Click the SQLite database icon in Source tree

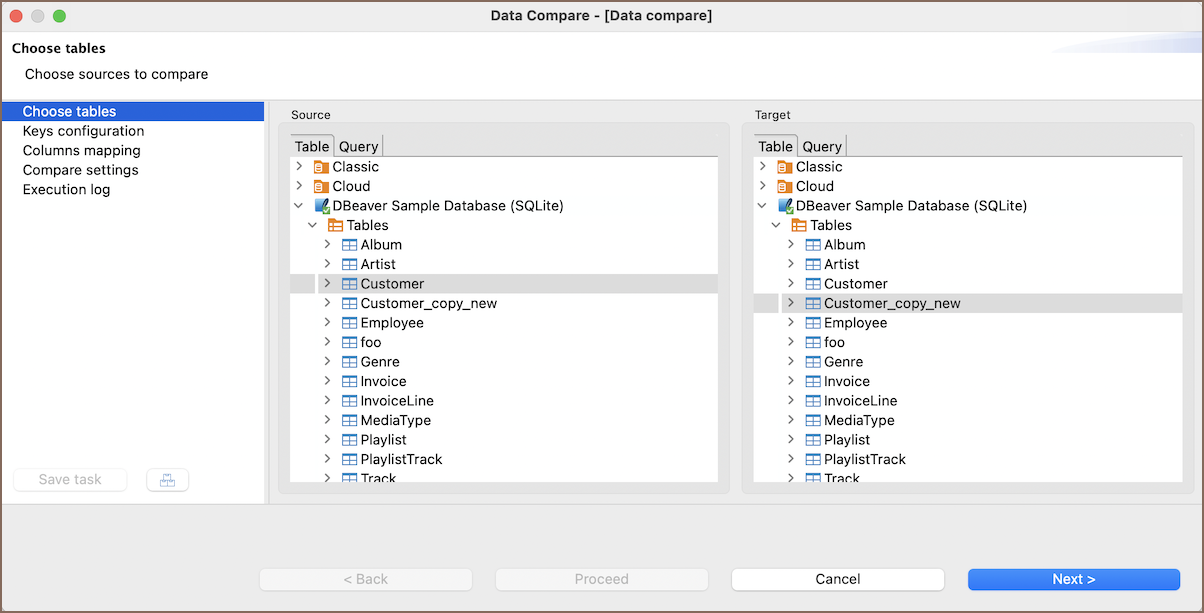tap(321, 206)
